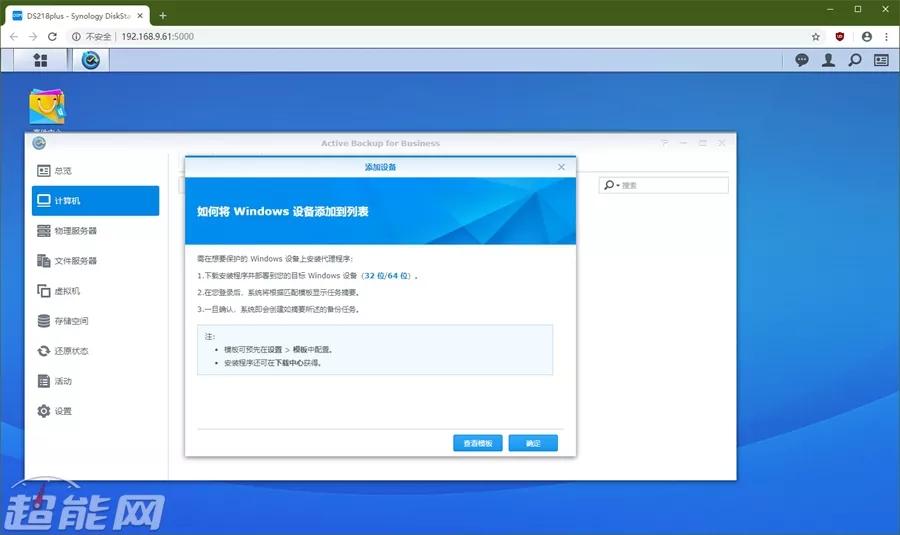Select 计算机 in the sidebar
The image size is (900, 535).
[x=95, y=200]
